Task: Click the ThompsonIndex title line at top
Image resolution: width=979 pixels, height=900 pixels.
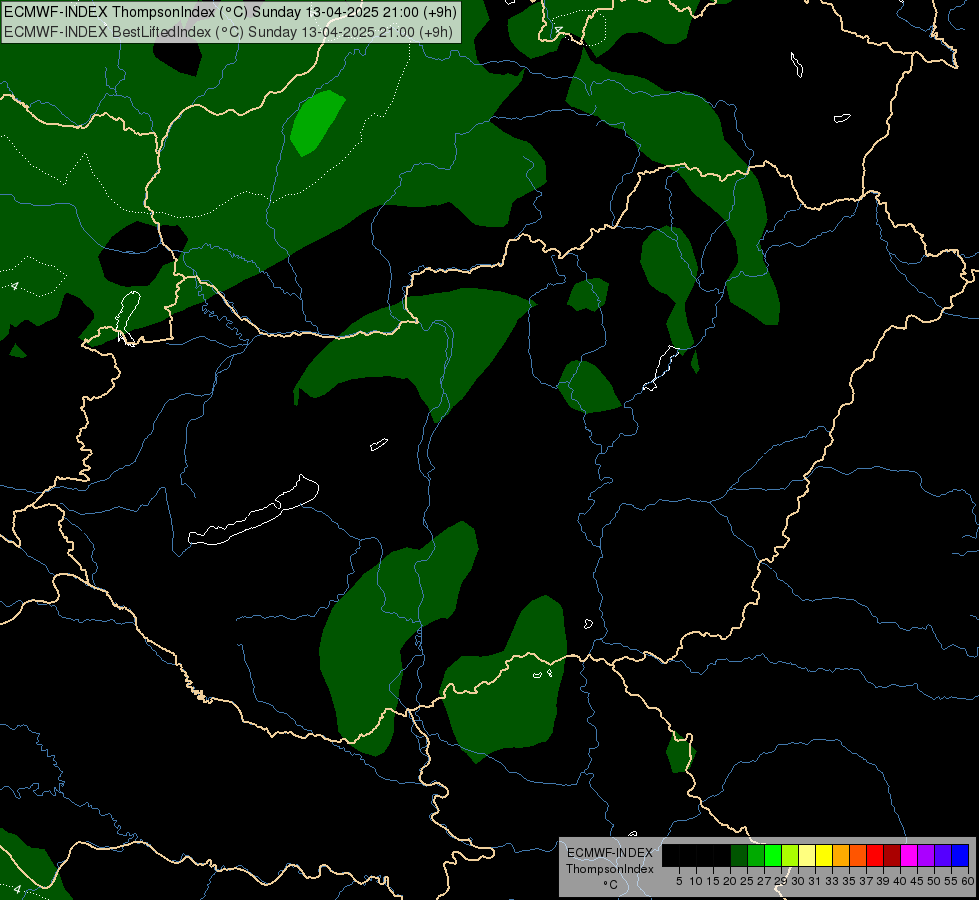Action: point(230,12)
